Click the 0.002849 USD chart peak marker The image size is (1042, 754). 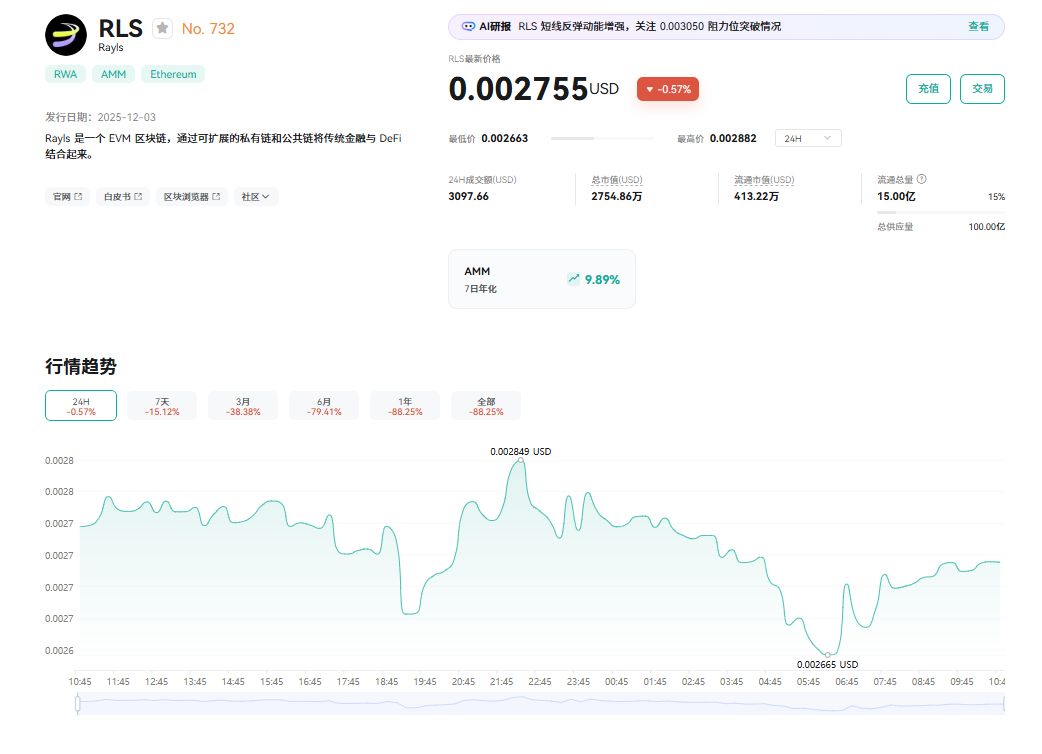pyautogui.click(x=521, y=460)
